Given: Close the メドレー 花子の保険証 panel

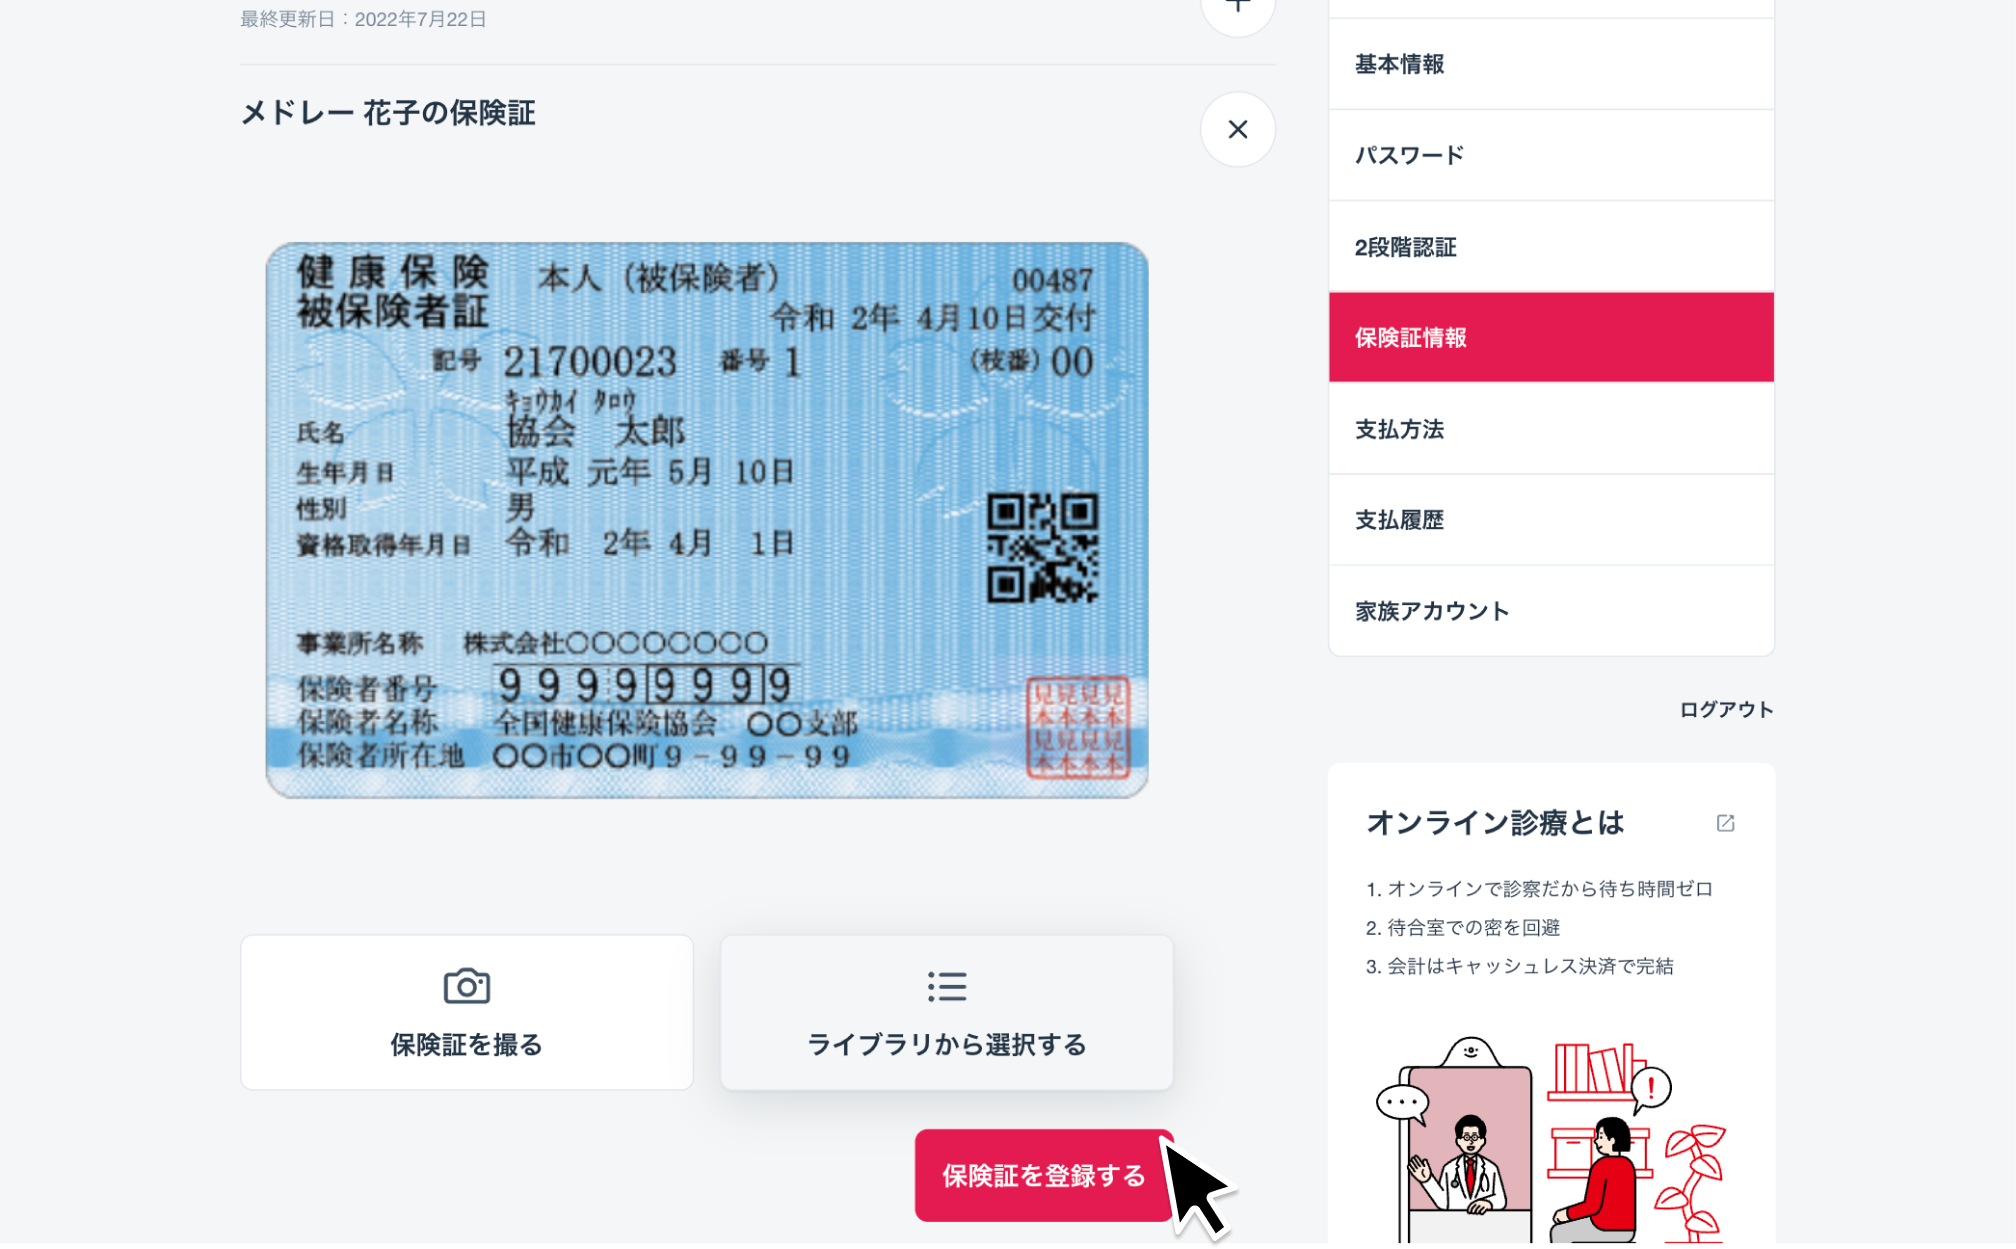Looking at the screenshot, I should 1237,129.
